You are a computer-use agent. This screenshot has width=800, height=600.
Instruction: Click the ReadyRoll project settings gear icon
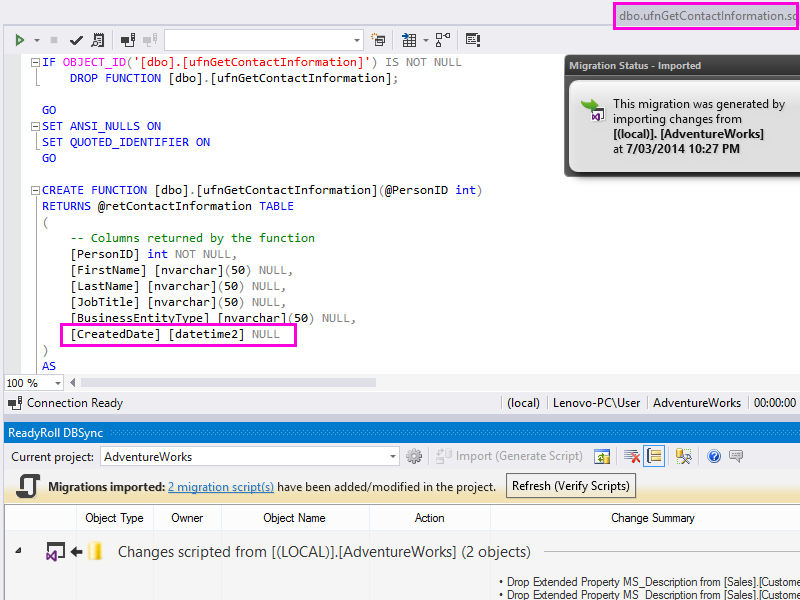click(414, 456)
